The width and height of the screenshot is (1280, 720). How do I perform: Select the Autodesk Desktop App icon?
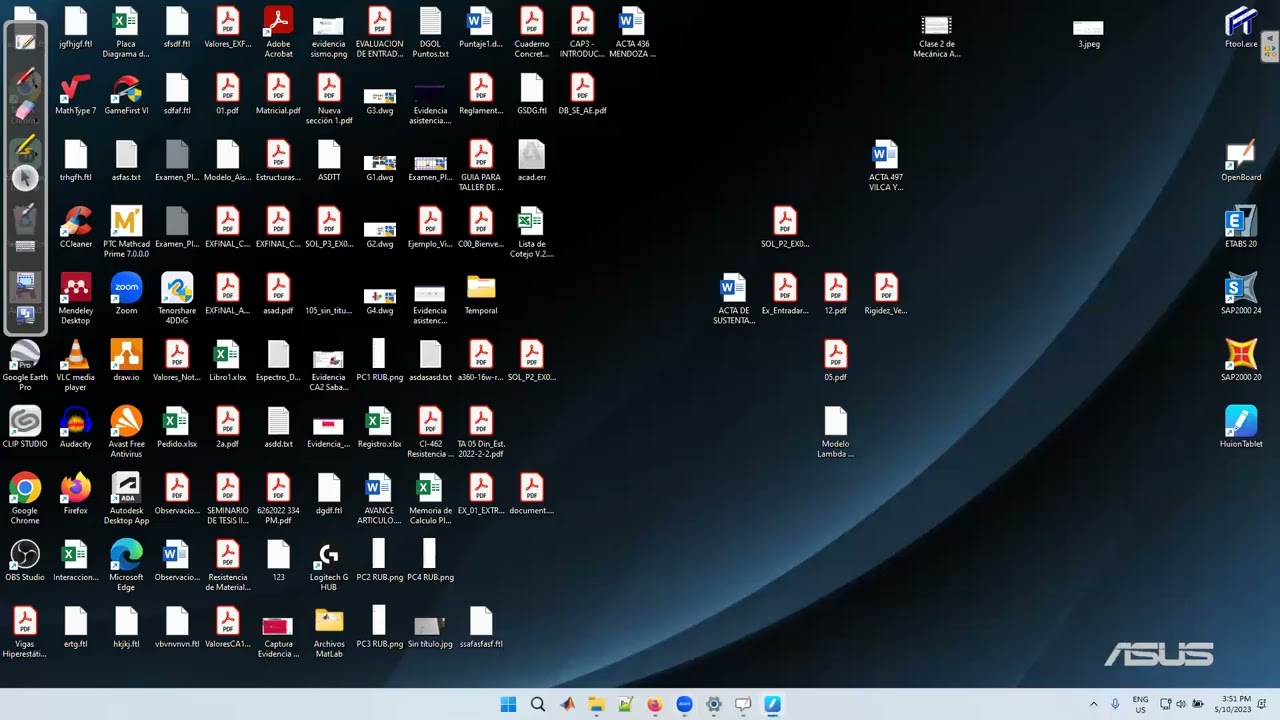pyautogui.click(x=126, y=499)
